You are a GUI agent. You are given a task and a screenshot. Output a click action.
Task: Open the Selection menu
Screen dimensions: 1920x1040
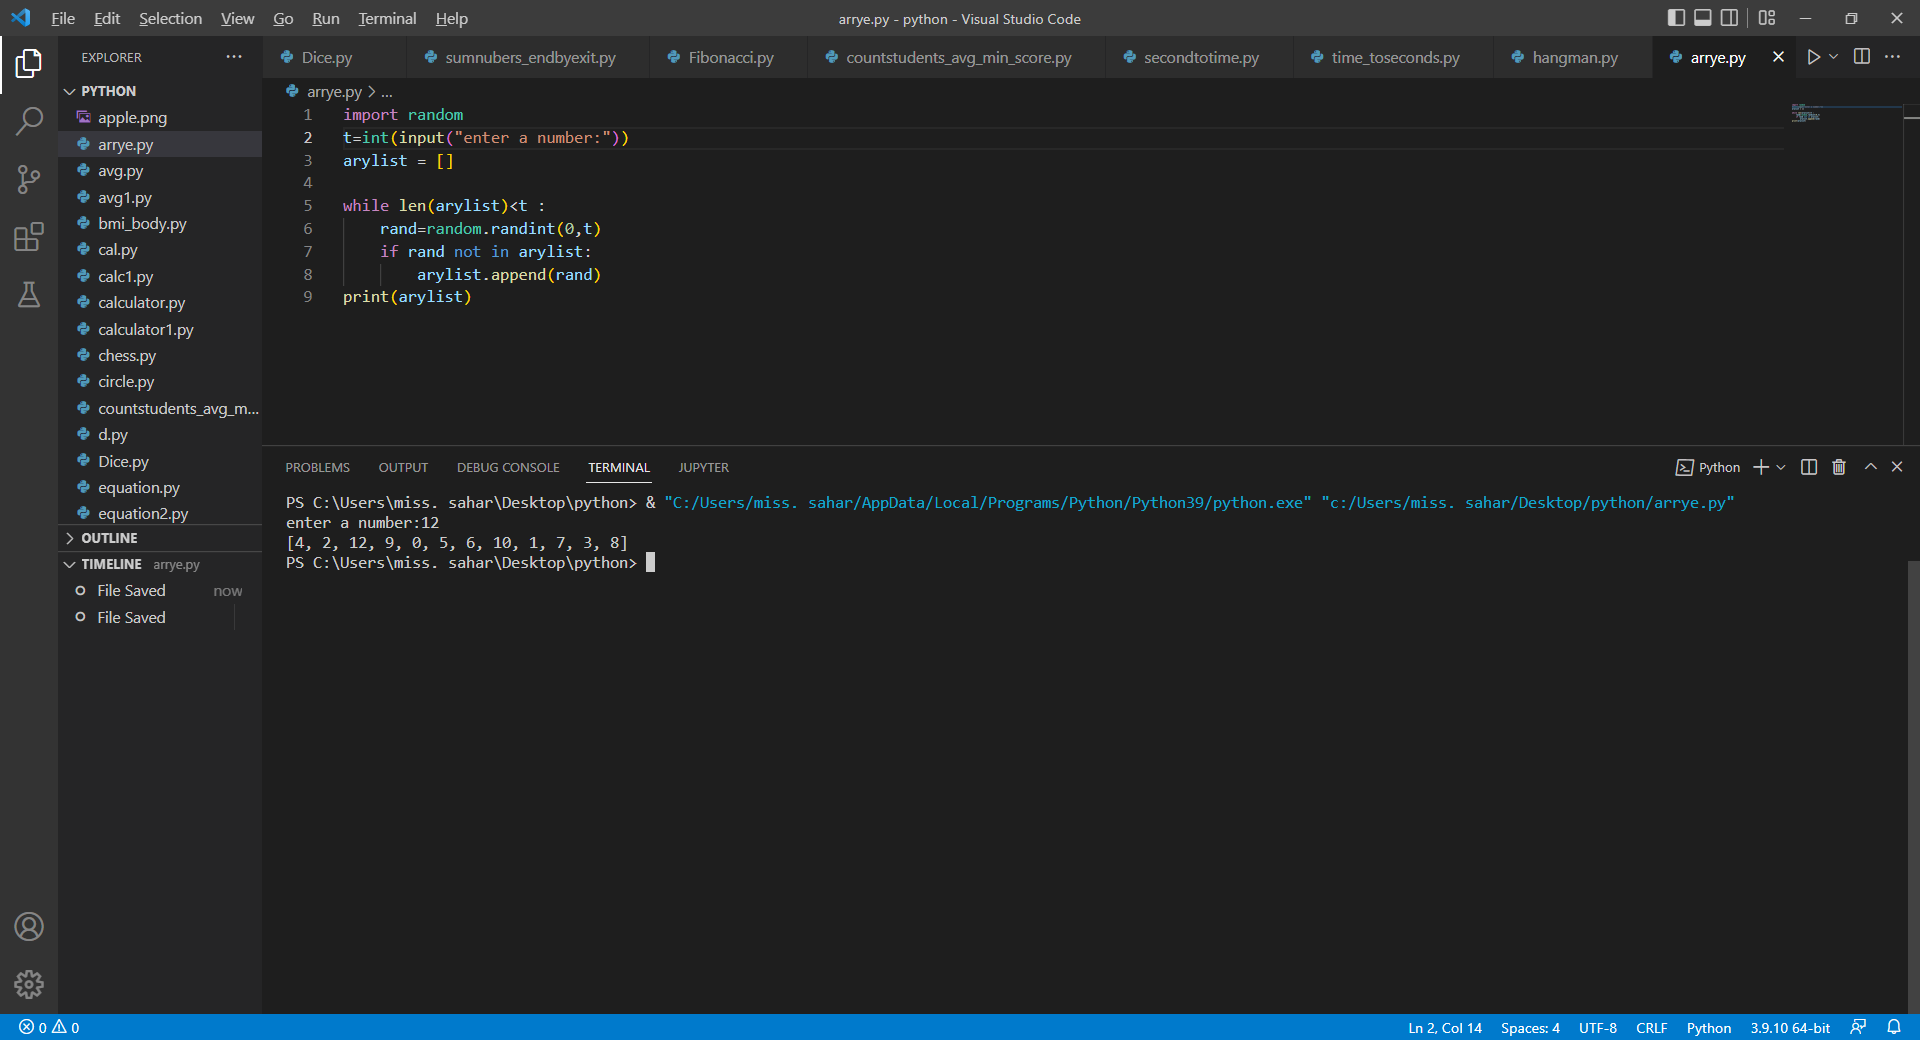pyautogui.click(x=170, y=18)
